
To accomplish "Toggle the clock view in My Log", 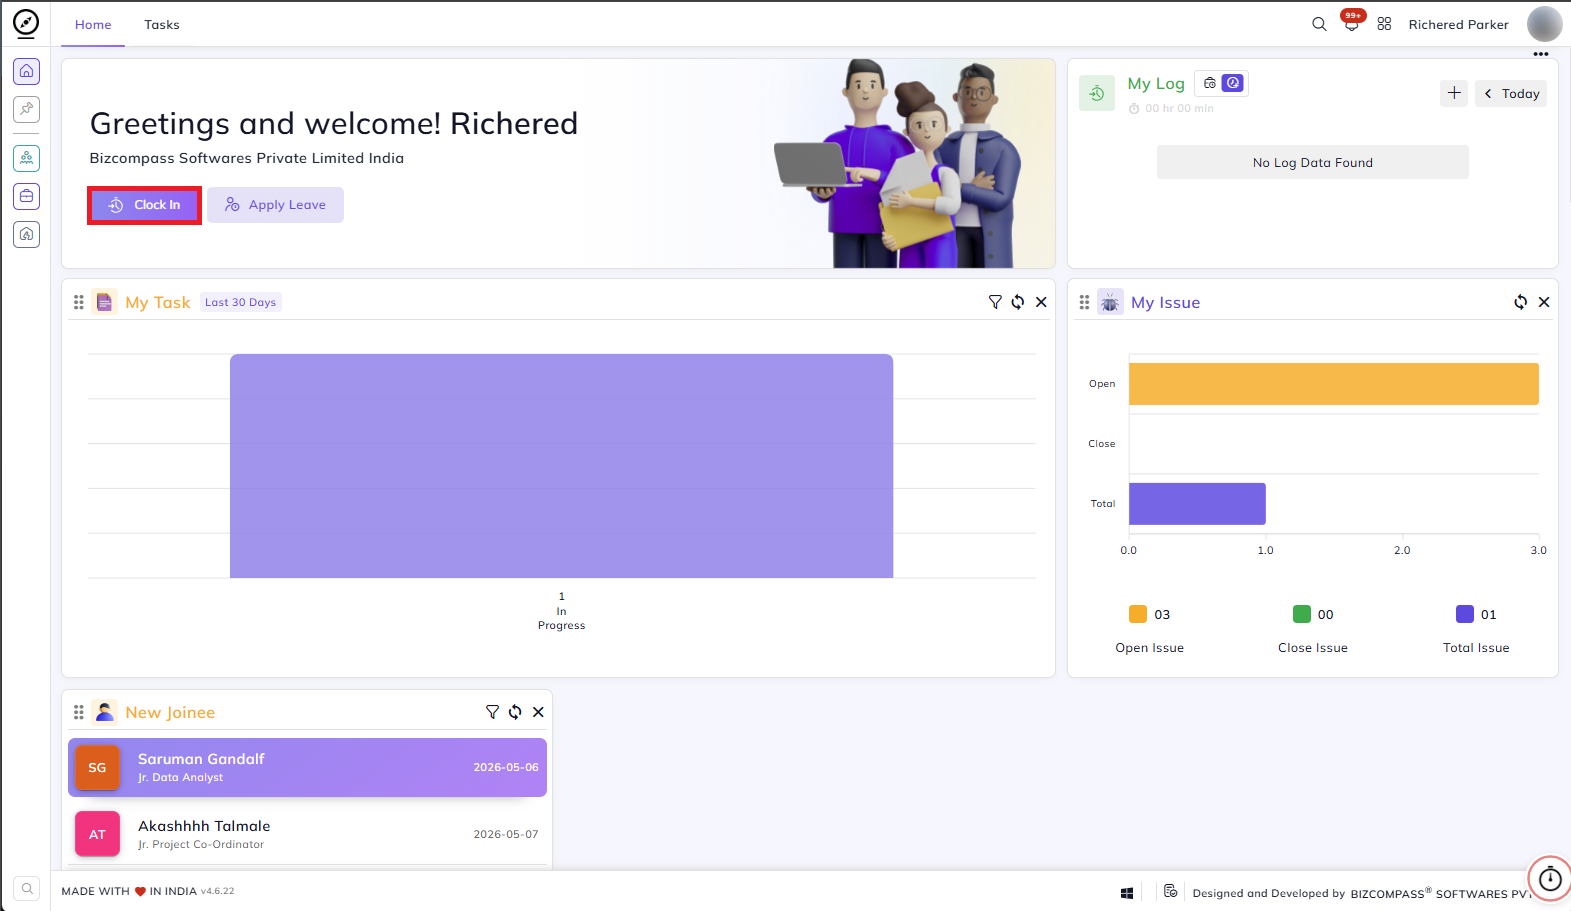I will tap(1233, 83).
